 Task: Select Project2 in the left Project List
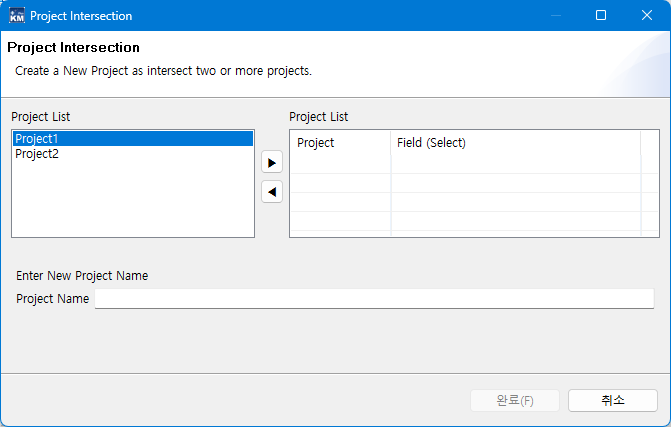point(37,154)
